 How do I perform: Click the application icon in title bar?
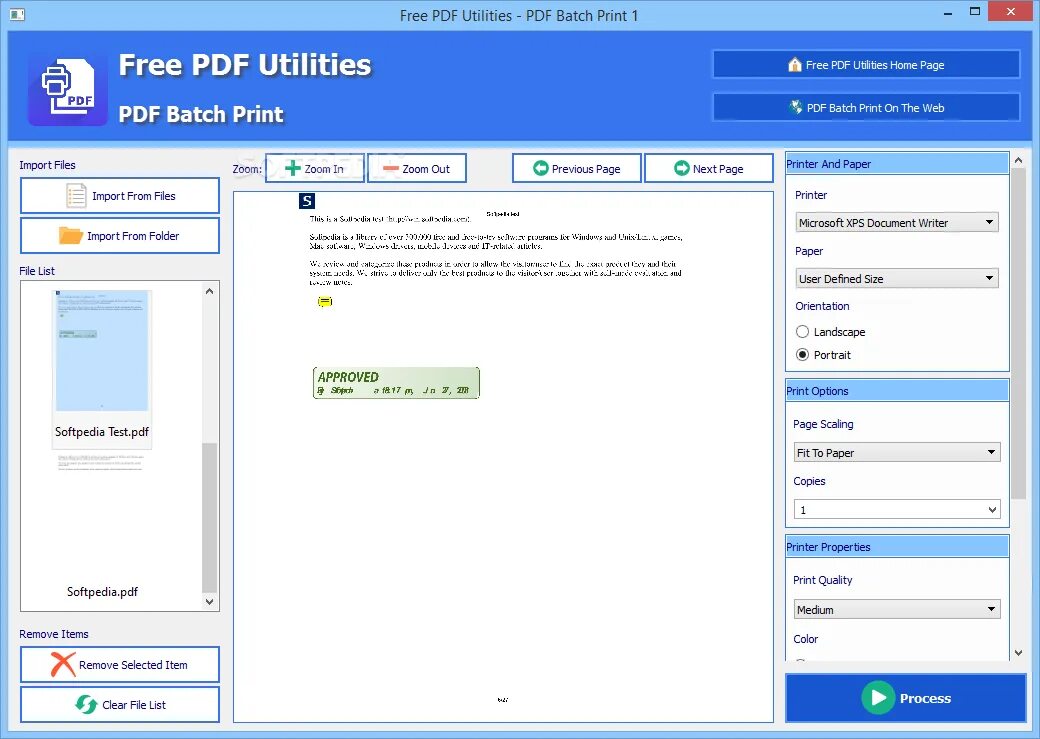pos(17,14)
